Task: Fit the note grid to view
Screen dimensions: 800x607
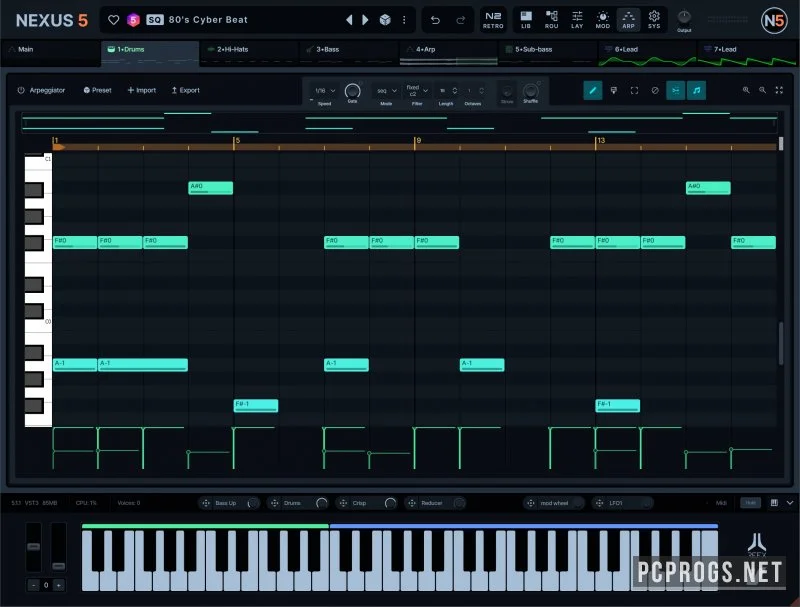Action: [x=779, y=90]
